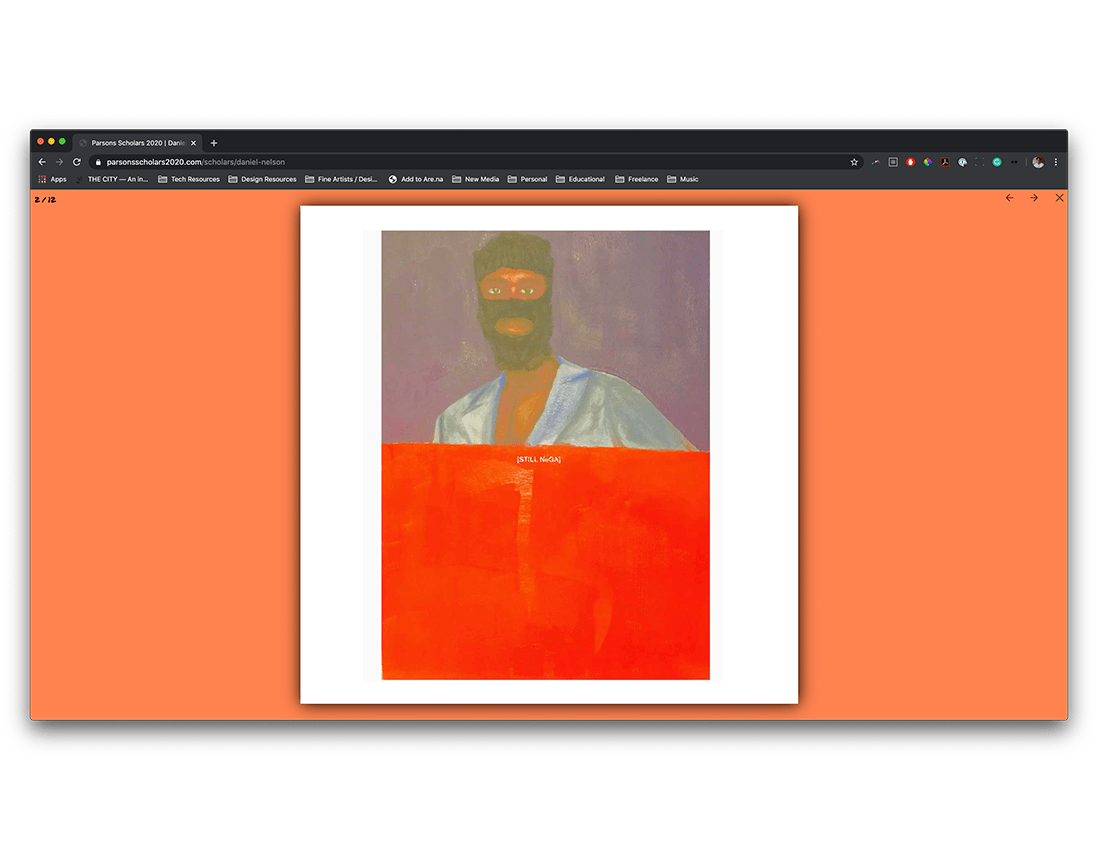Click the browser forward button

pyautogui.click(x=60, y=162)
